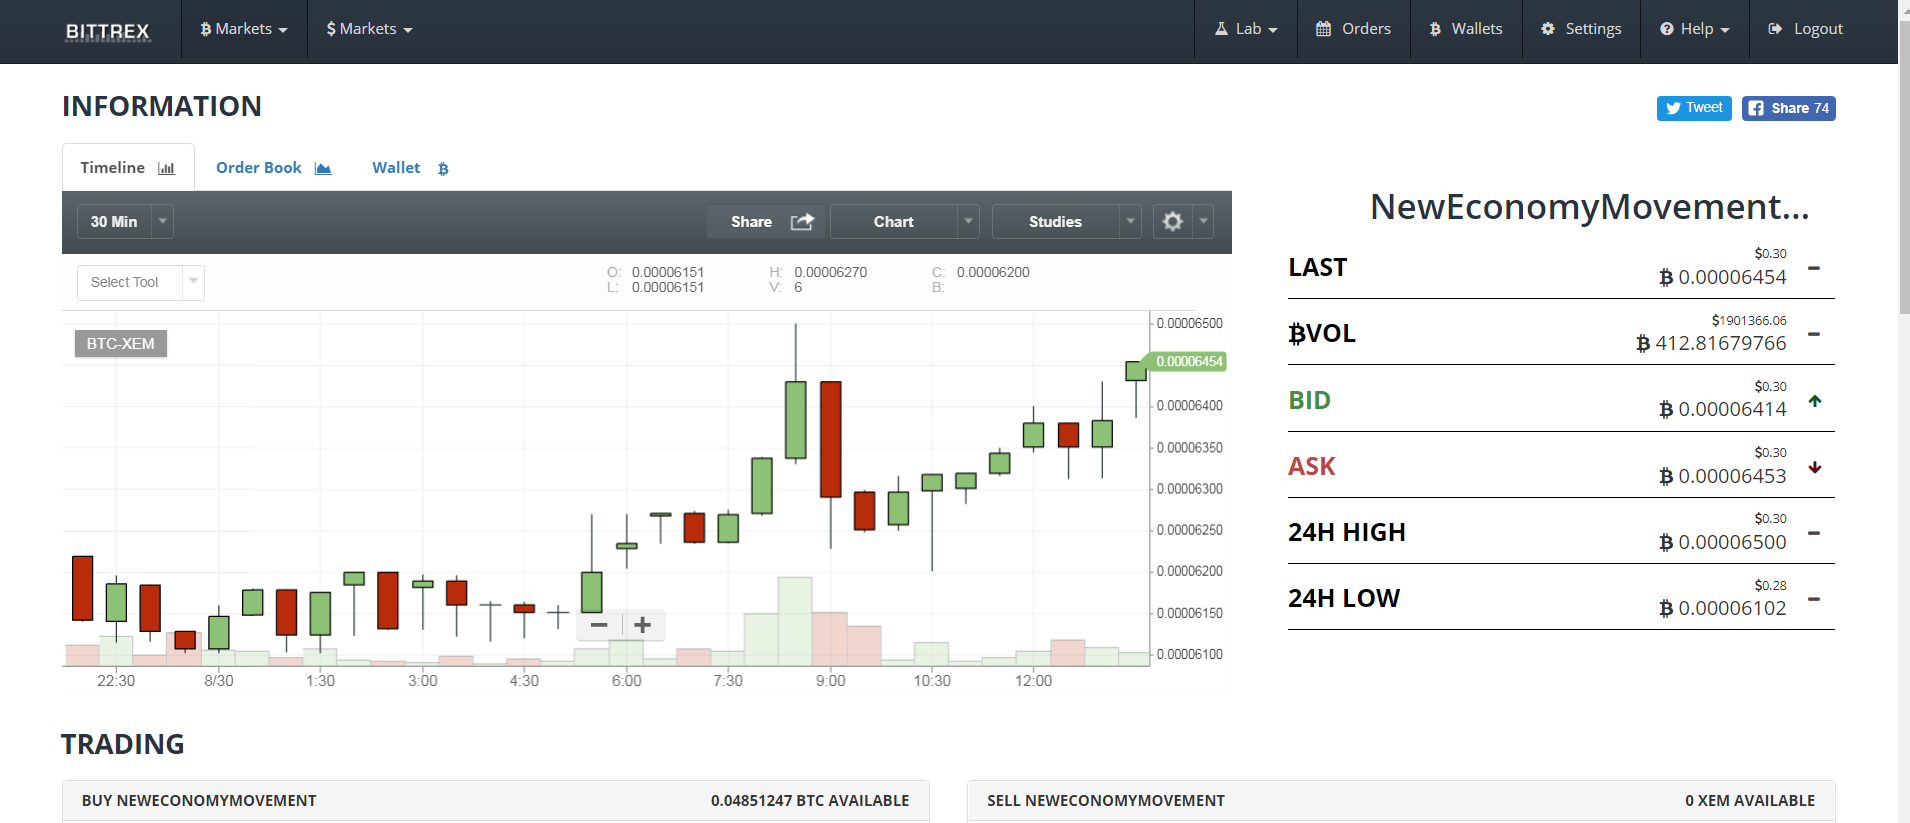This screenshot has width=1910, height=823.
Task: Click the area chart icon on Order Book
Action: pyautogui.click(x=323, y=168)
